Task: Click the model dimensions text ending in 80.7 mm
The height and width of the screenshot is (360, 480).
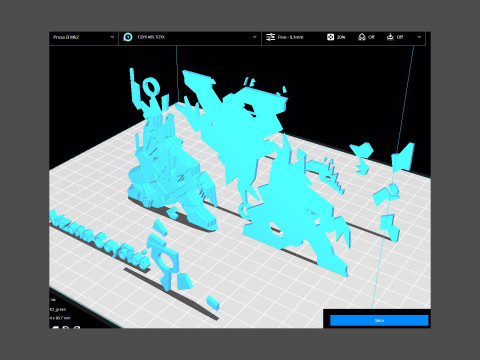Action: [60, 318]
